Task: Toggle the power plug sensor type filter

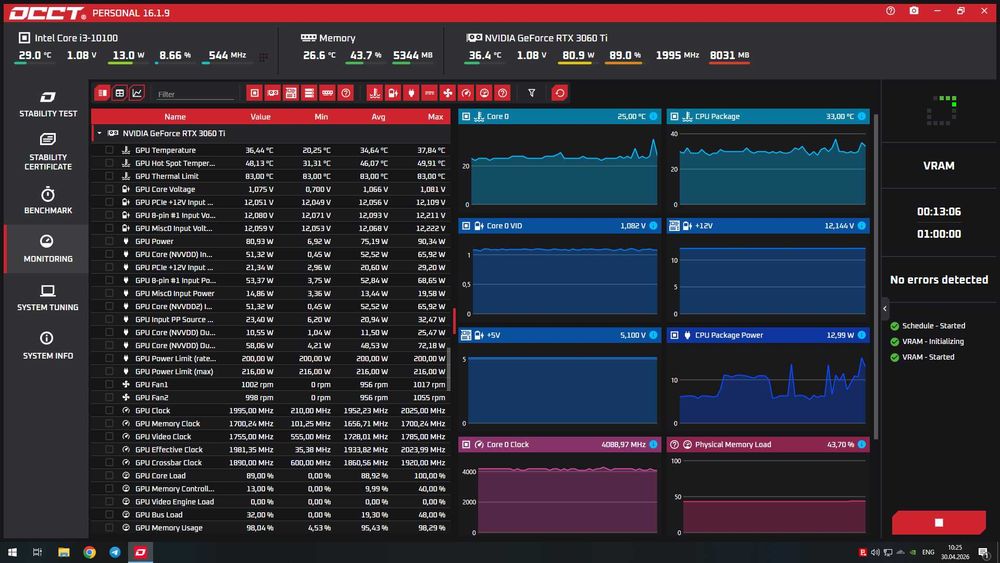Action: [x=411, y=93]
